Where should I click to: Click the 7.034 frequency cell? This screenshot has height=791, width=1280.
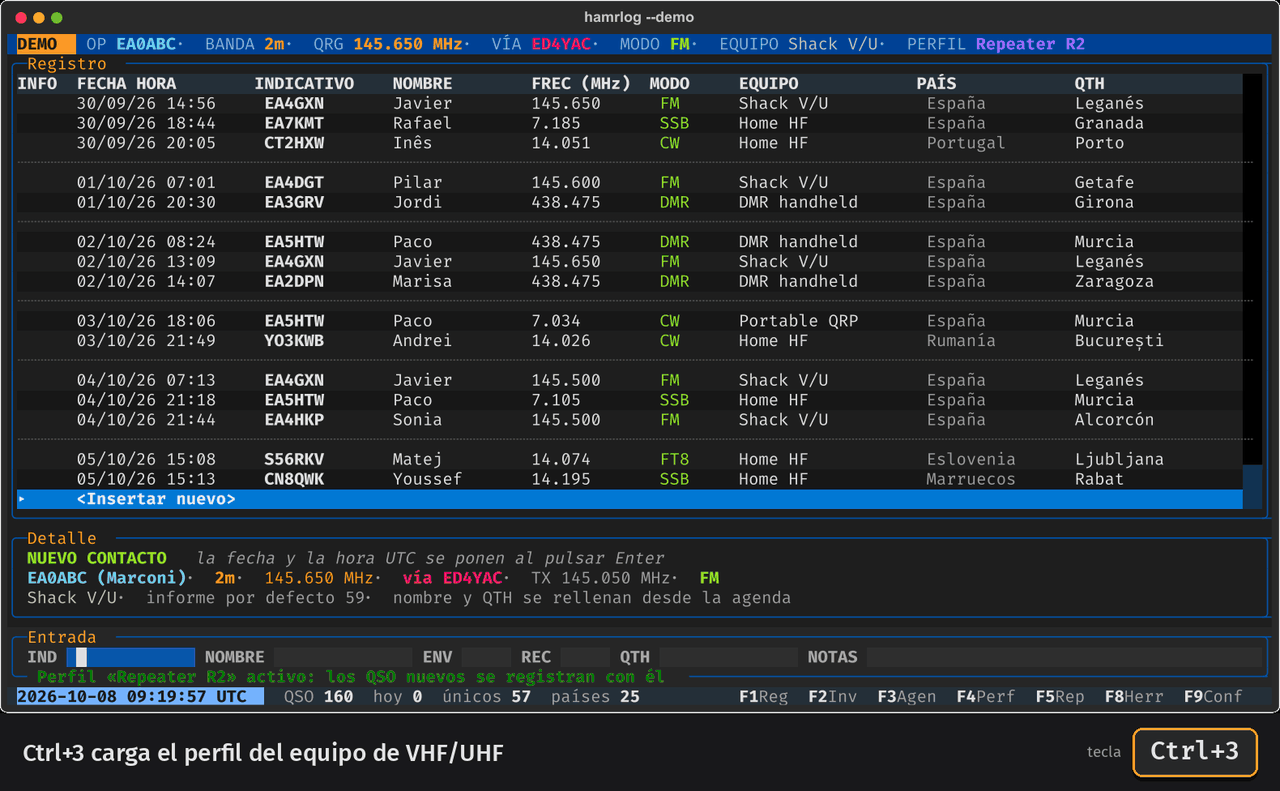556,321
